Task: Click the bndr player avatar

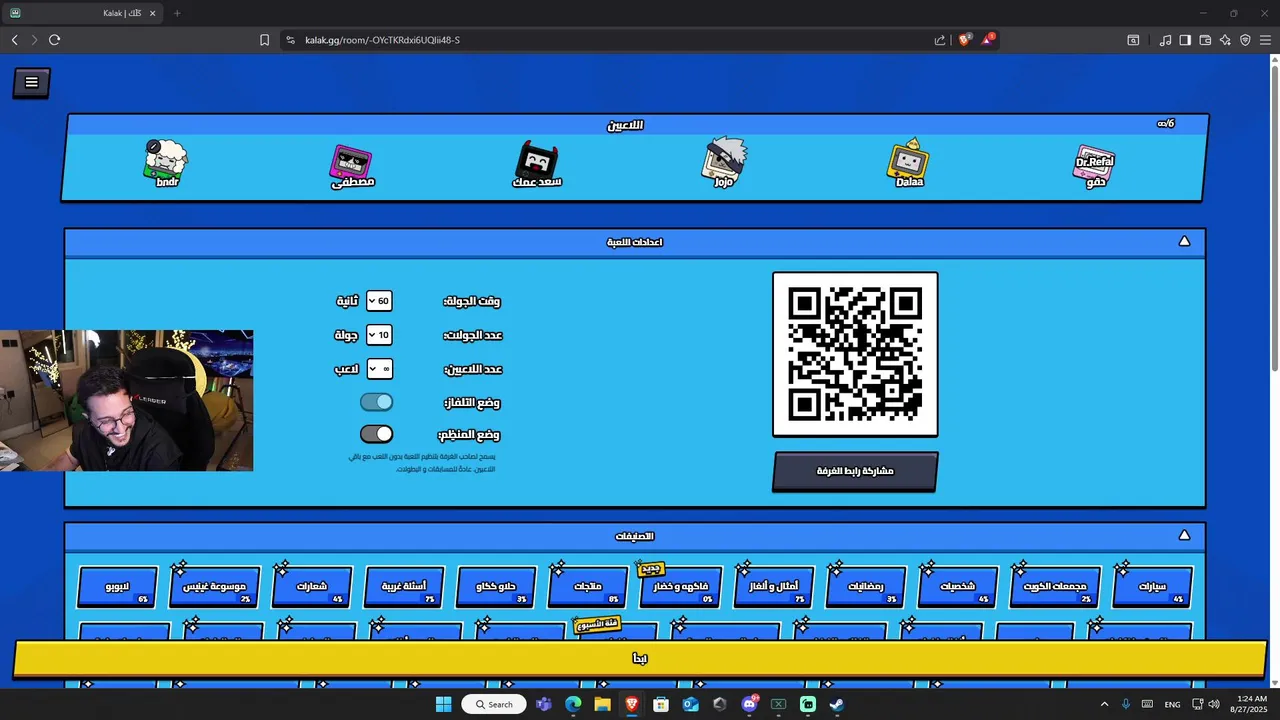Action: [x=166, y=163]
